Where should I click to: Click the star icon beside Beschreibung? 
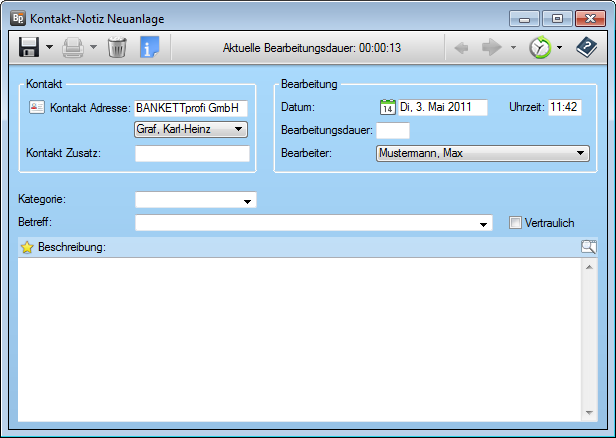click(27, 247)
